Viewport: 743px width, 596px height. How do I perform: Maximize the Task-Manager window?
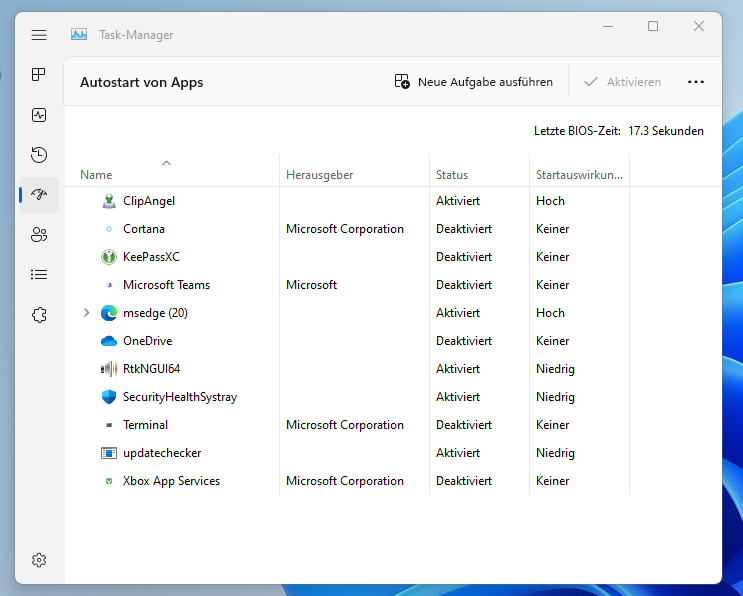[x=653, y=27]
